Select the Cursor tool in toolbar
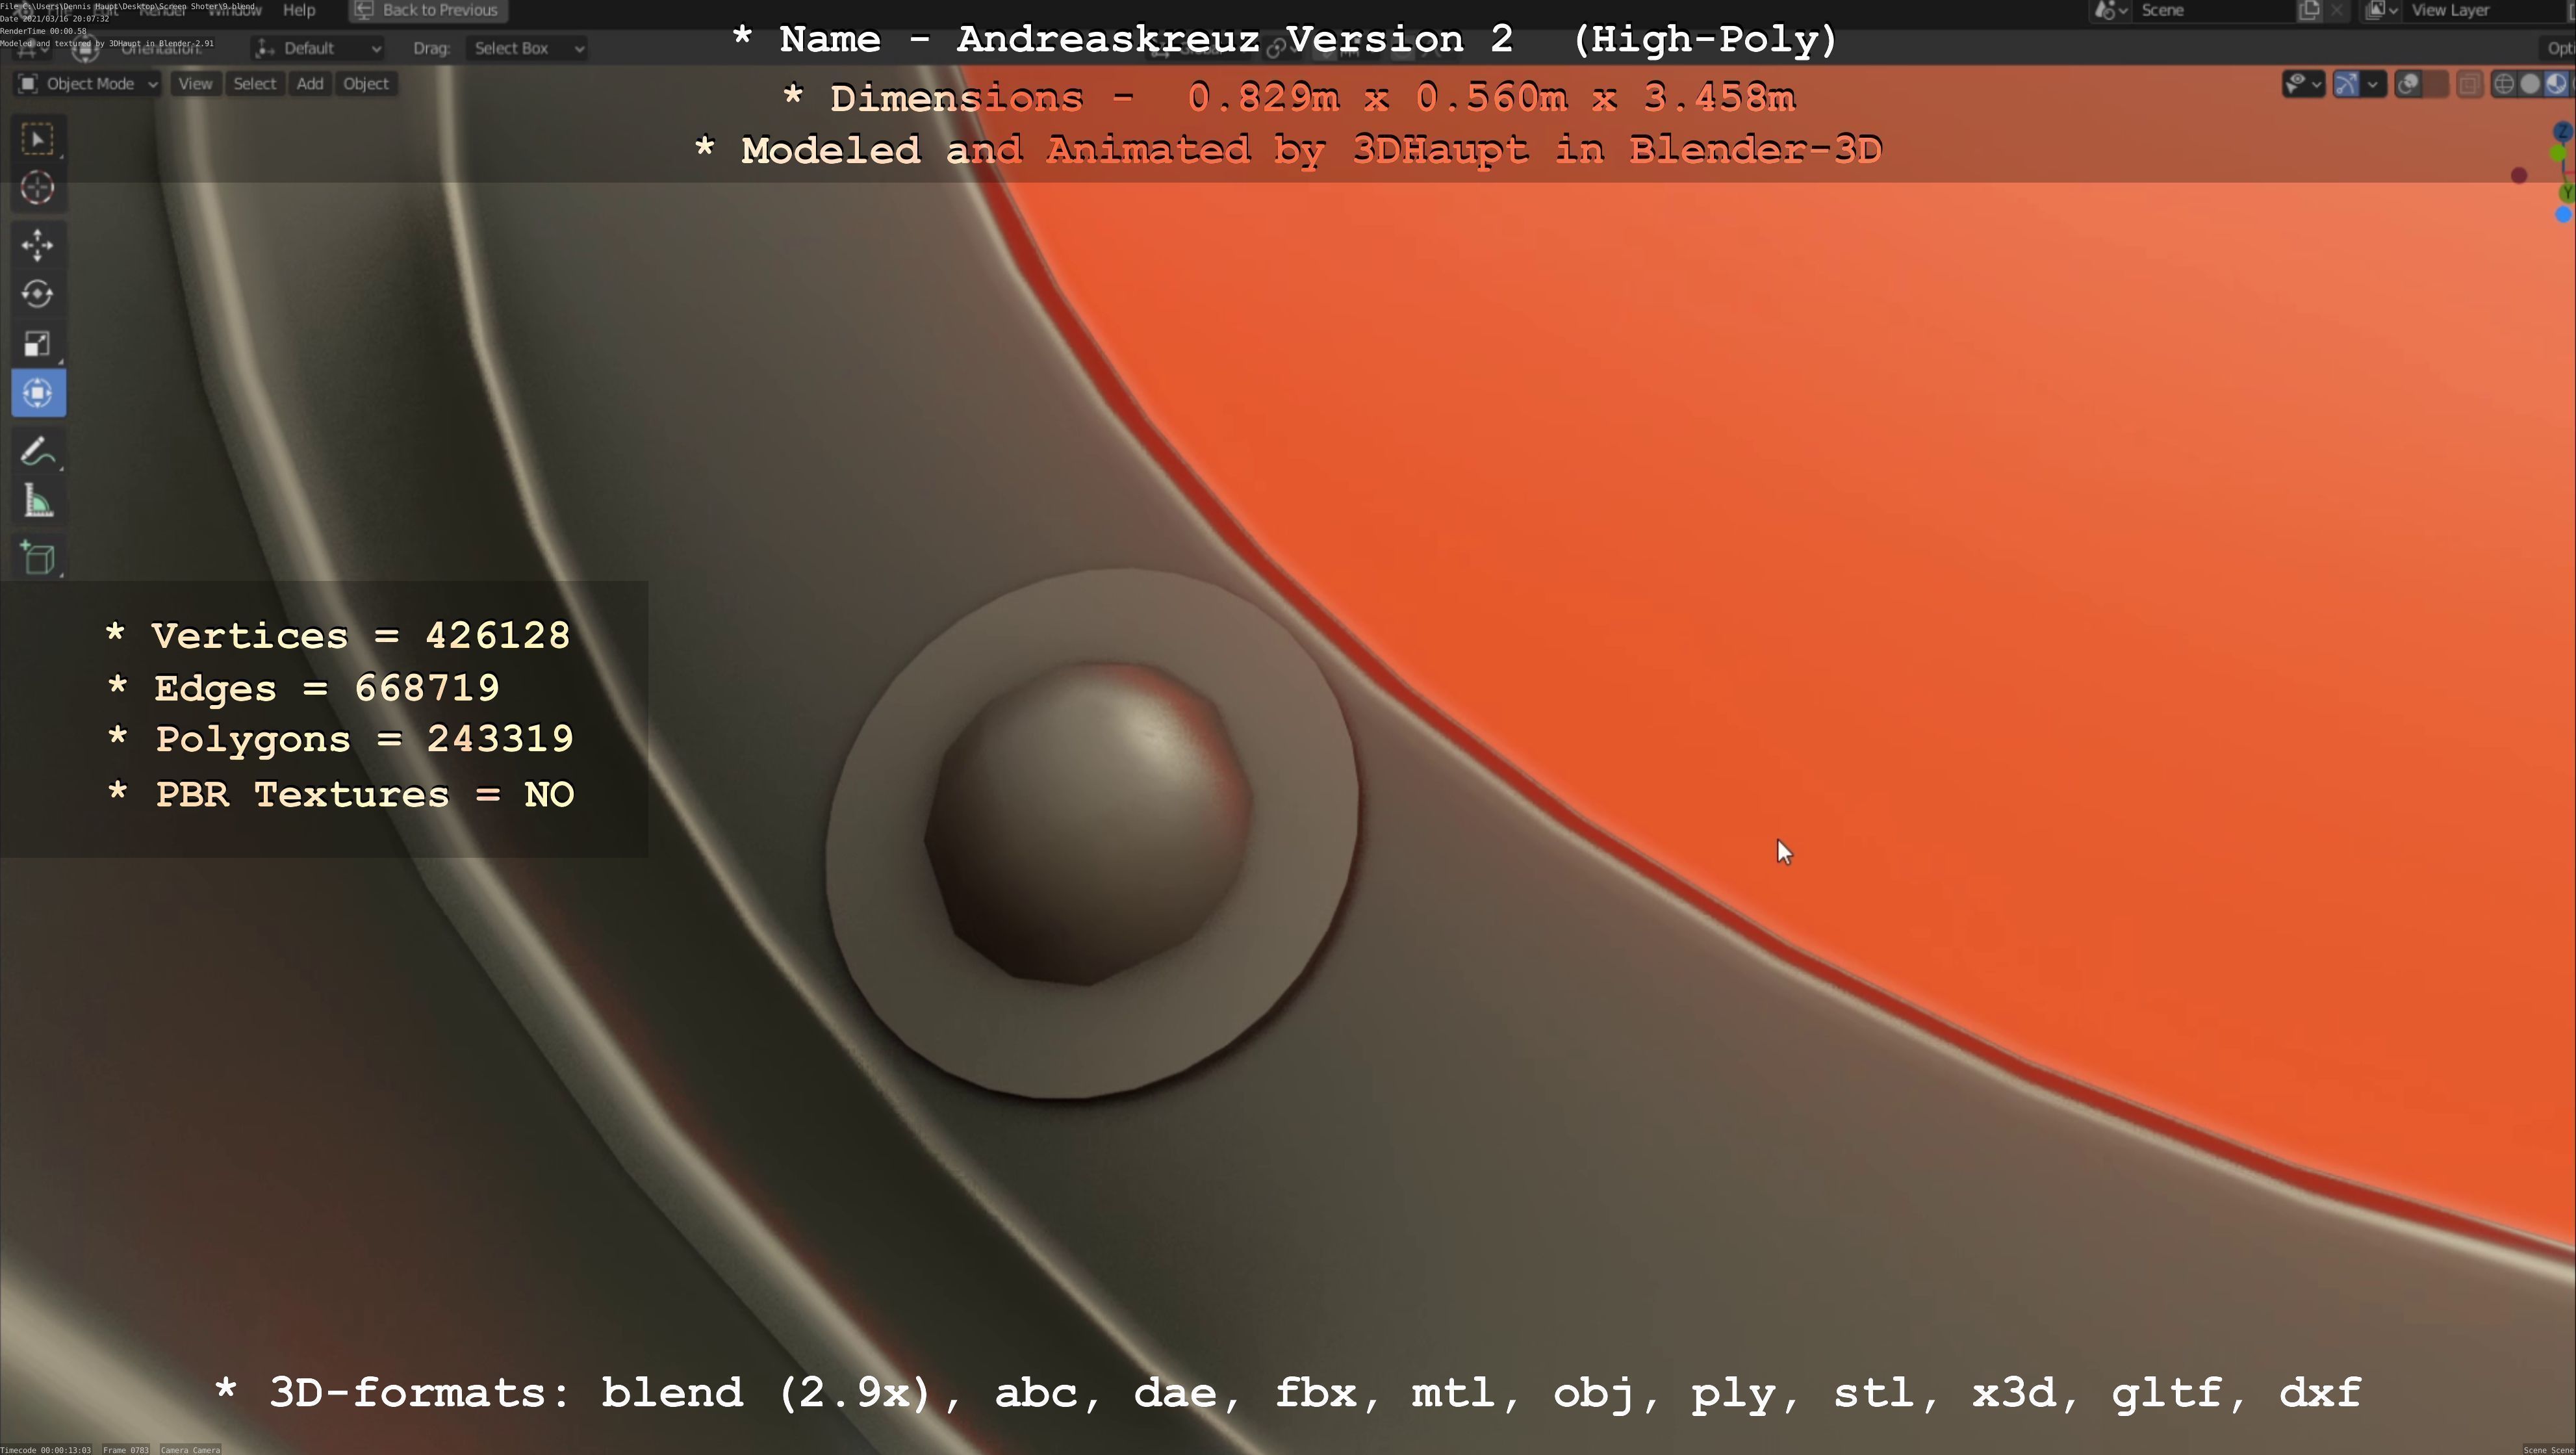 click(38, 188)
